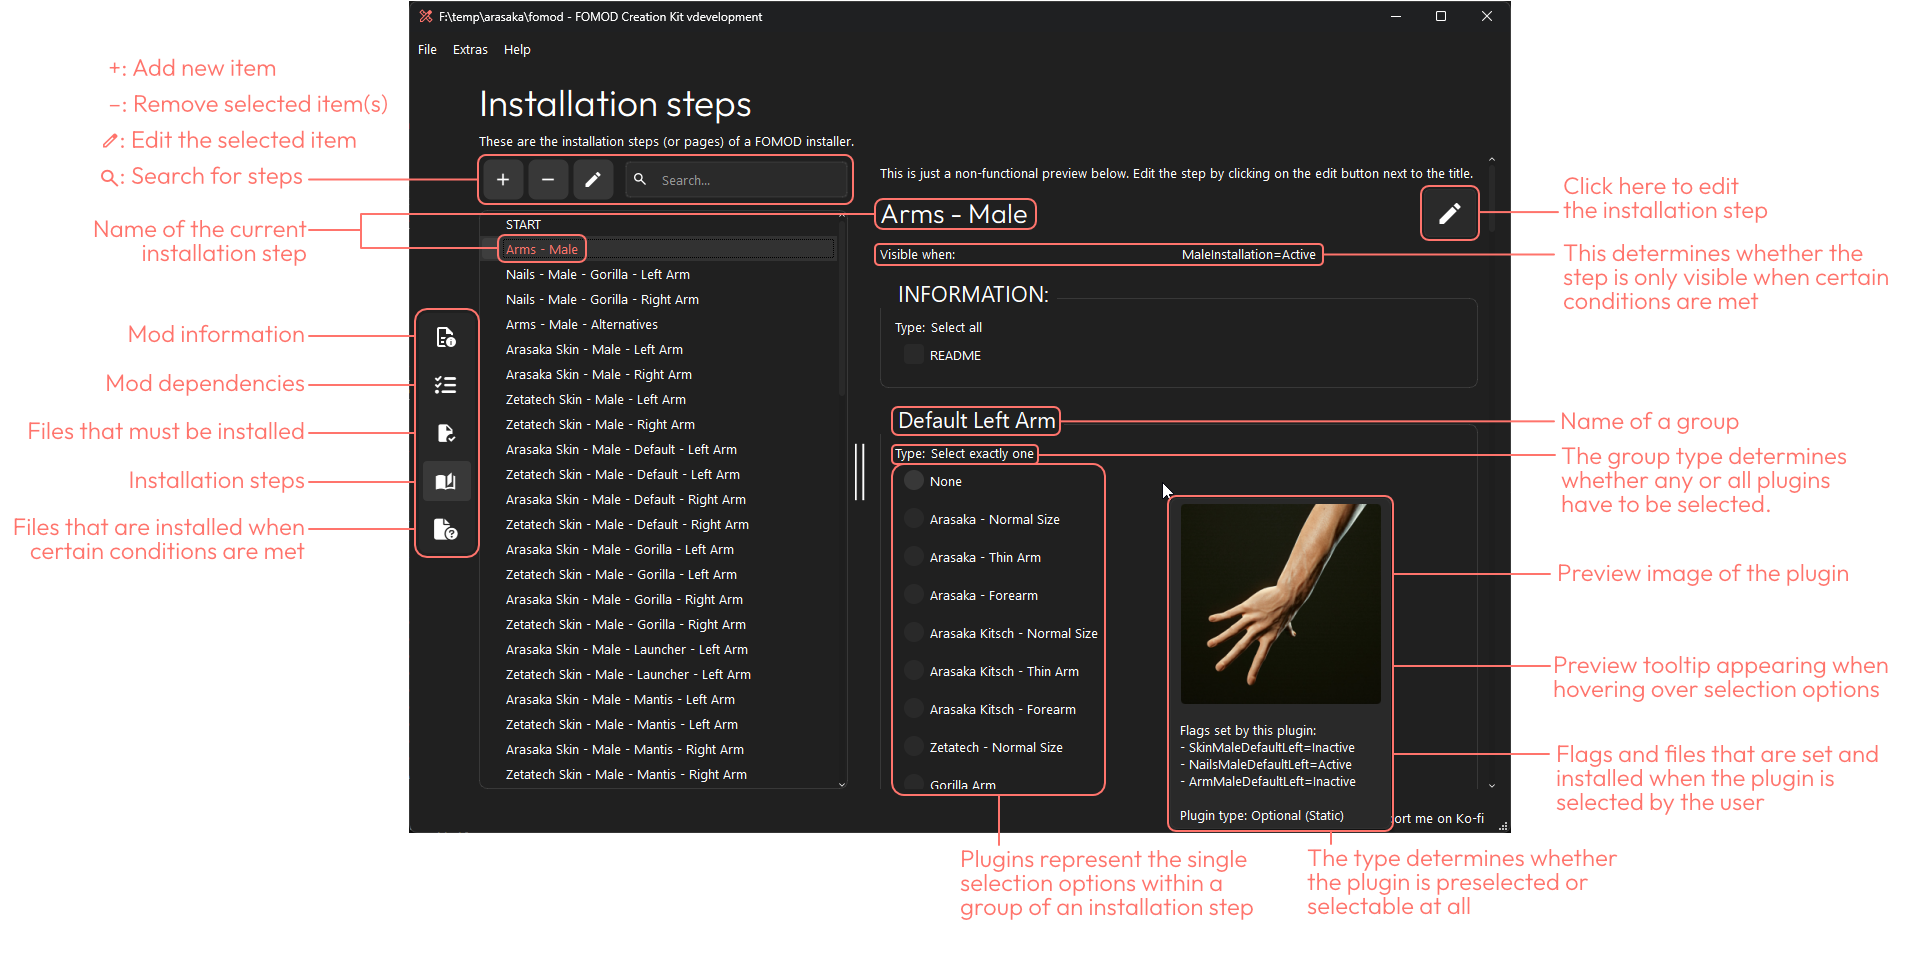Remove the selected installation step
This screenshot has height=957, width=1920.
tap(547, 179)
